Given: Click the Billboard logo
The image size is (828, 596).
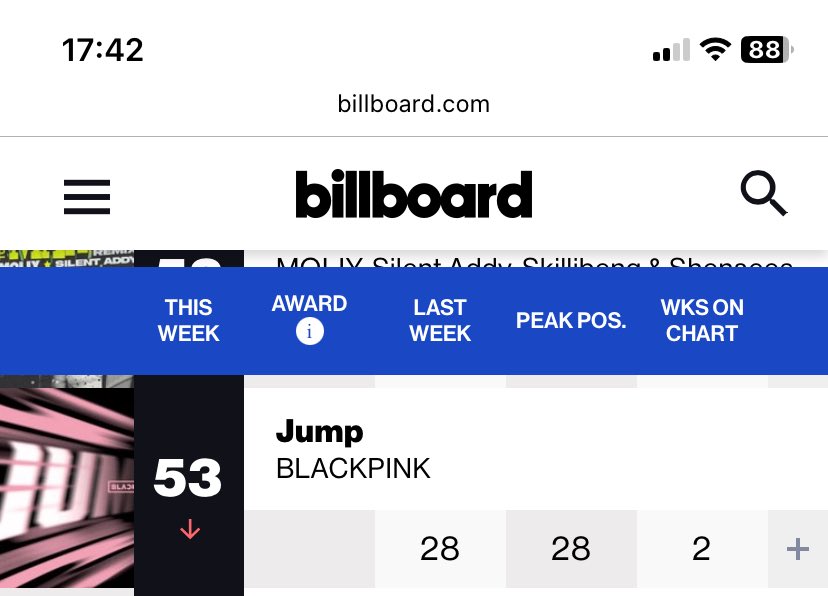Looking at the screenshot, I should [413, 194].
